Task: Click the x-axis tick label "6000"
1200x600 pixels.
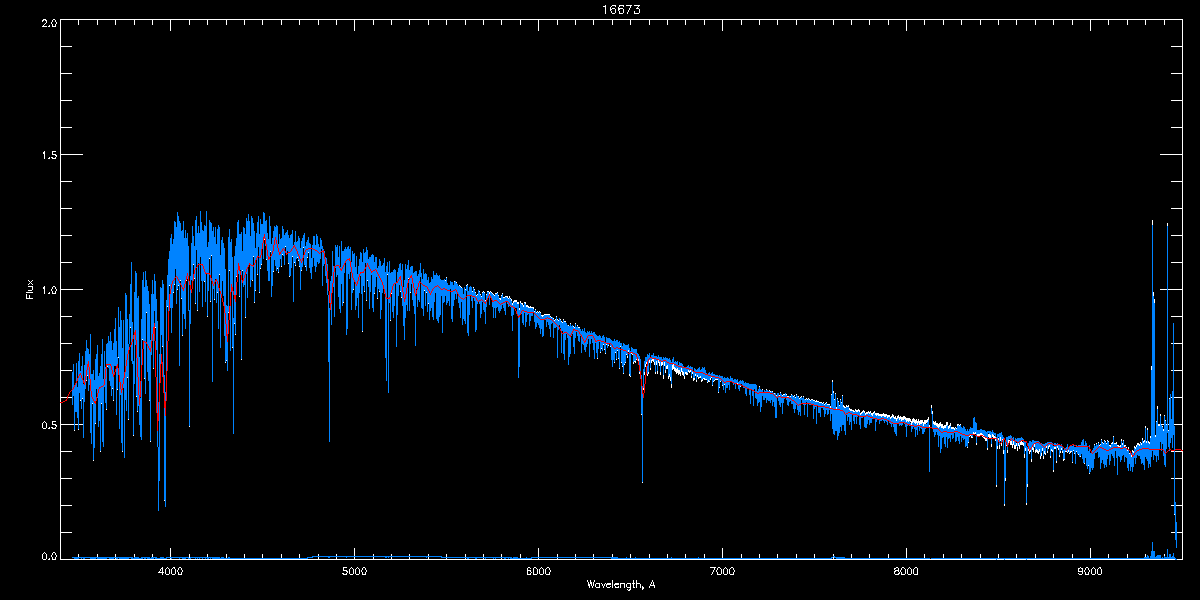Action: click(x=538, y=571)
